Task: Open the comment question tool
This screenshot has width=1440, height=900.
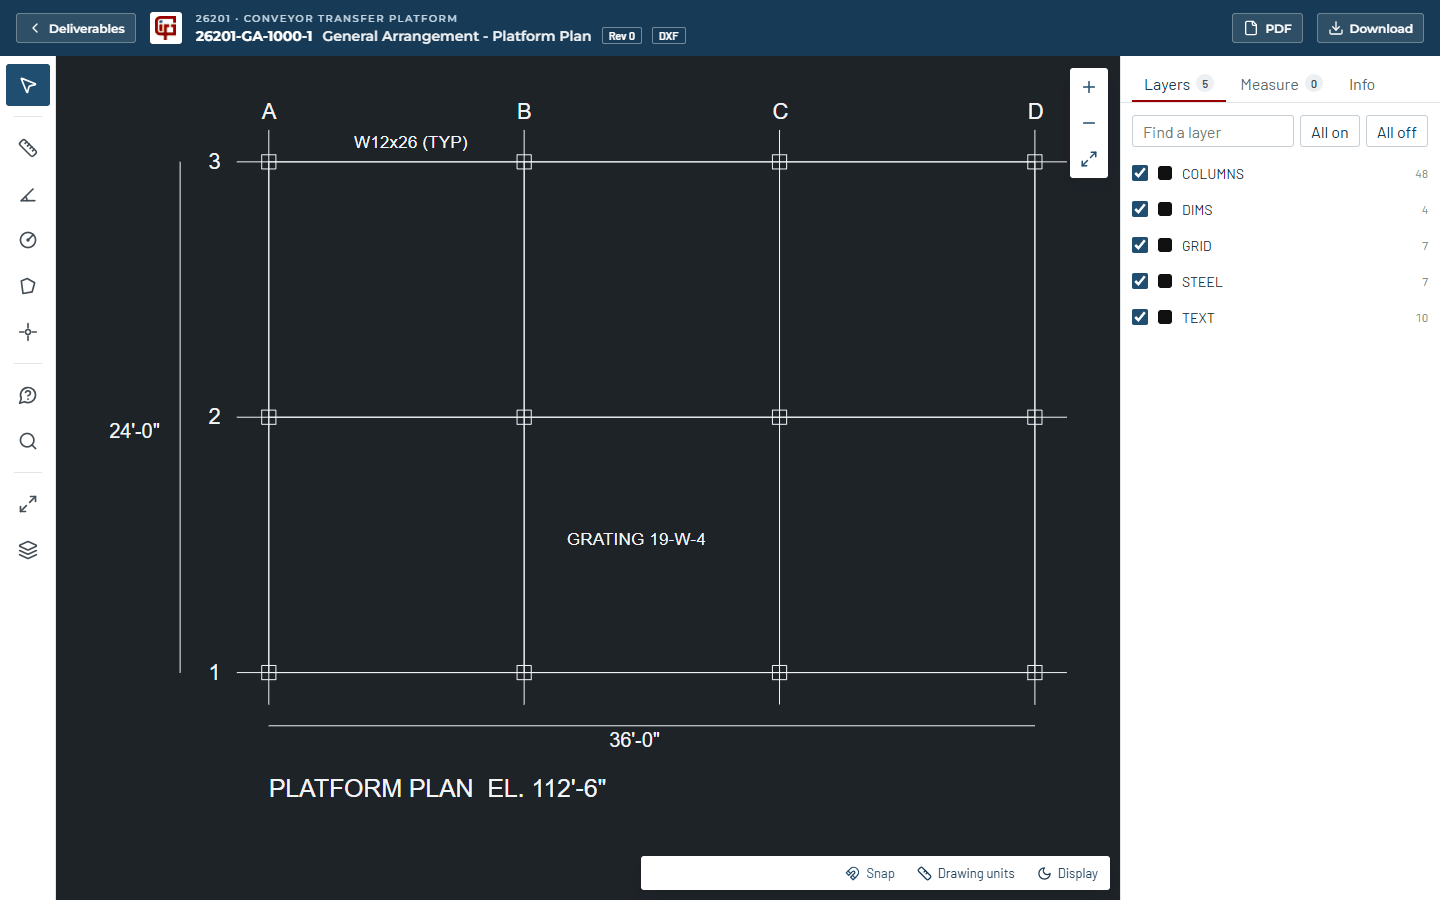Action: (x=28, y=396)
